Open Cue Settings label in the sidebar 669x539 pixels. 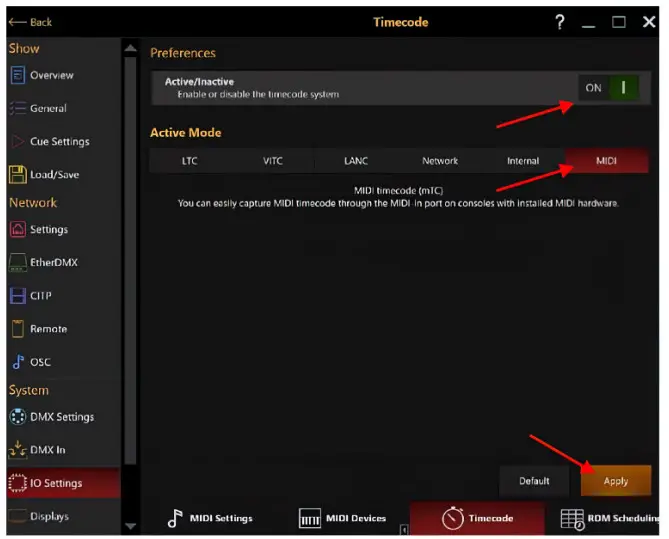click(x=60, y=141)
